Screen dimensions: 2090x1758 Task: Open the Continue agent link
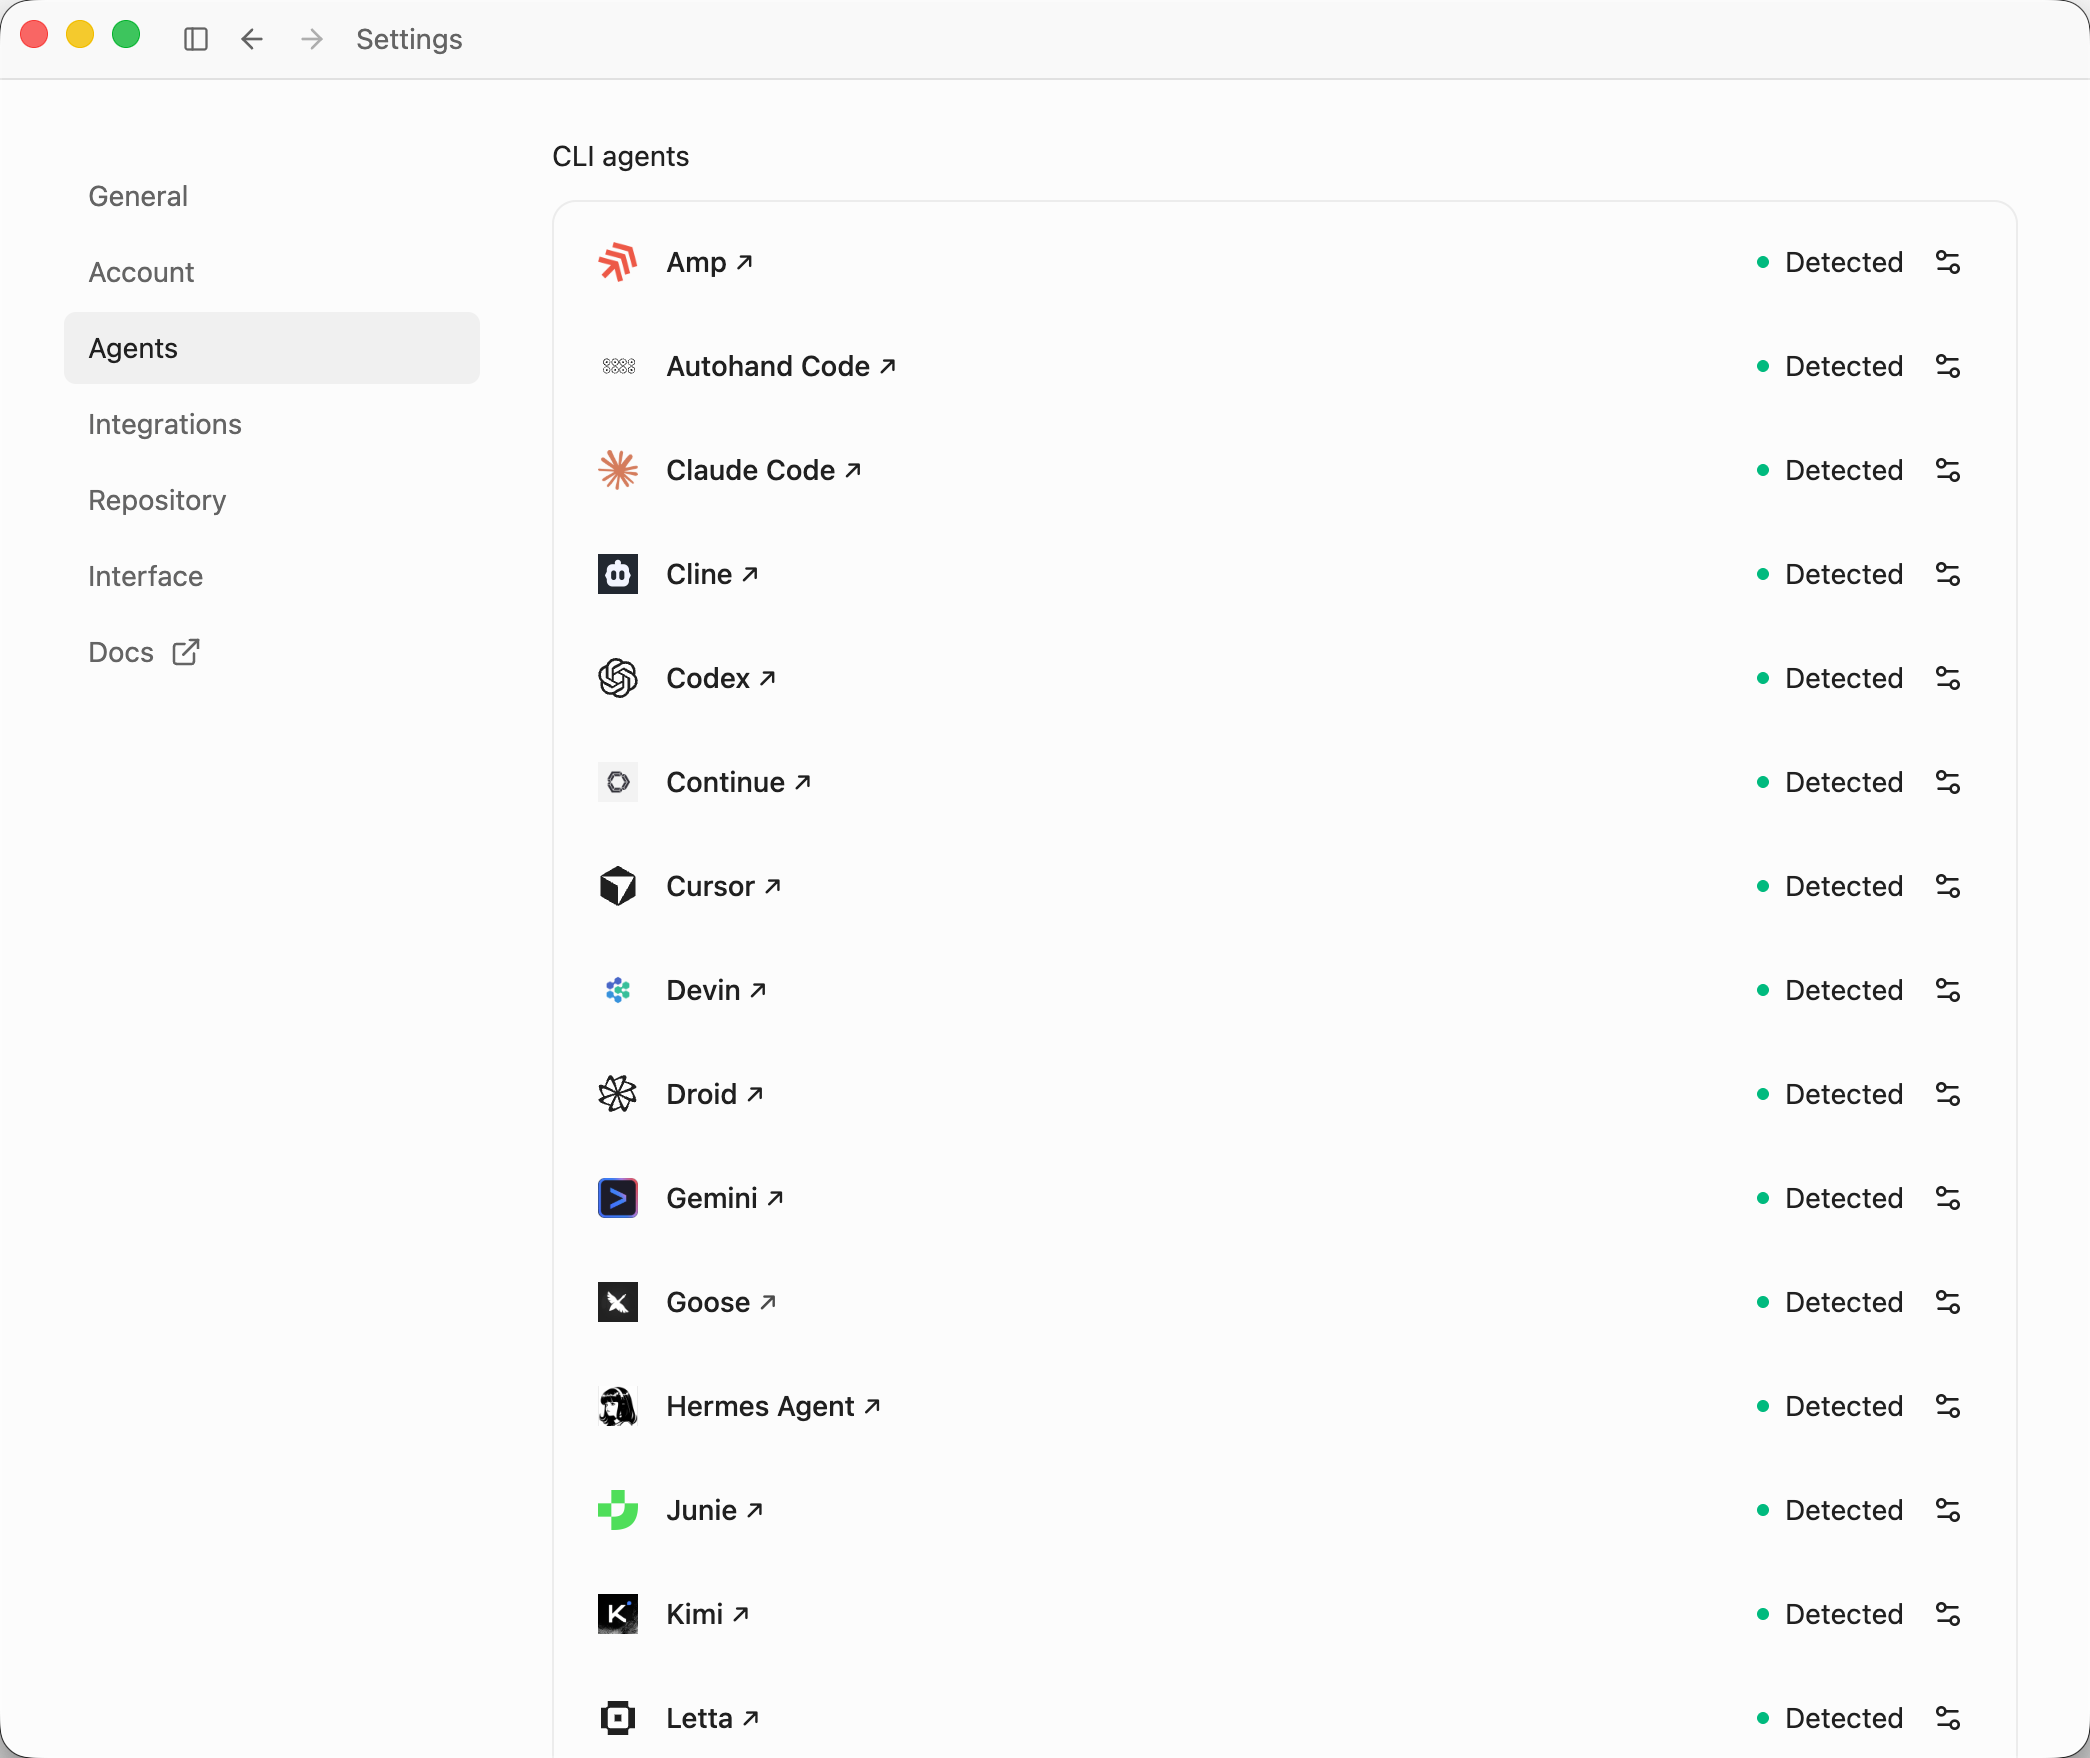(738, 782)
